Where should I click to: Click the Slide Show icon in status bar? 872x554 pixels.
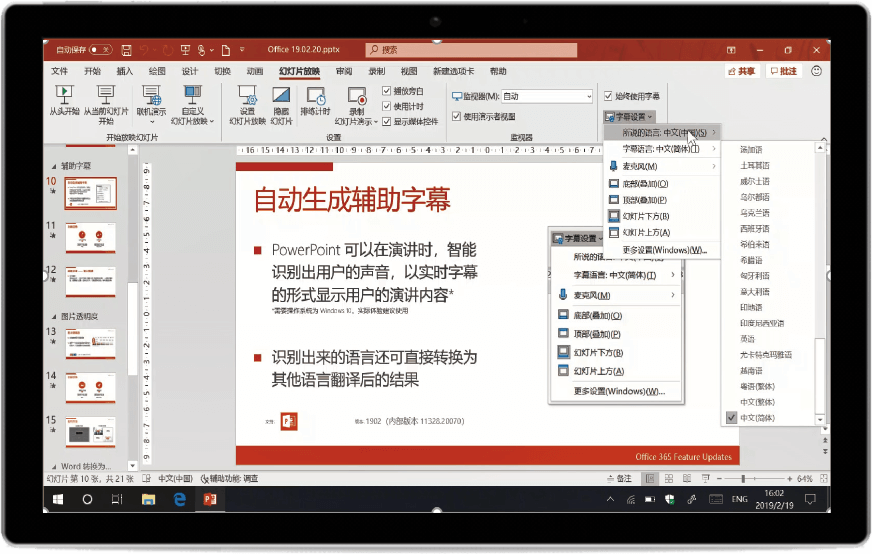706,478
